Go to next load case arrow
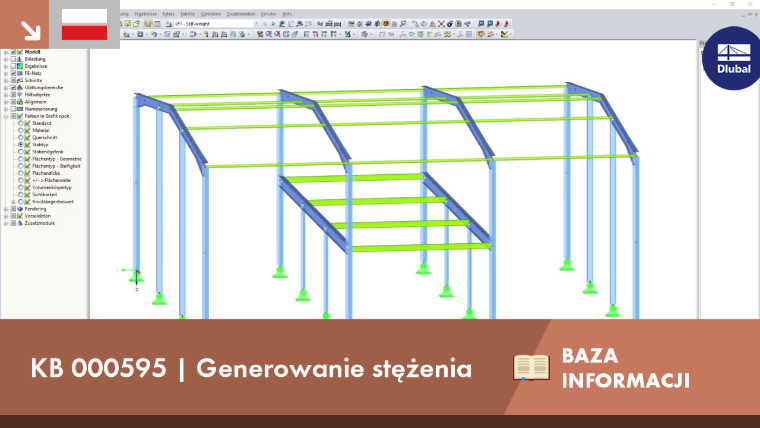Viewport: 760px width, 428px height. pos(273,24)
